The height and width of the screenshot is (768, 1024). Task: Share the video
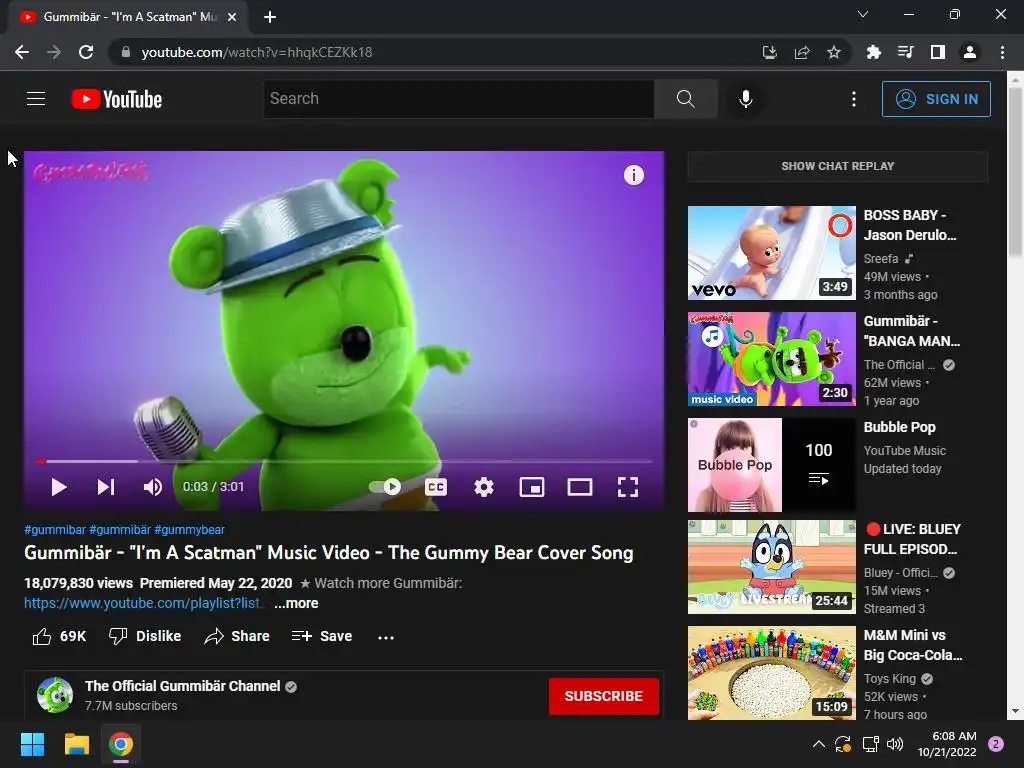click(236, 636)
